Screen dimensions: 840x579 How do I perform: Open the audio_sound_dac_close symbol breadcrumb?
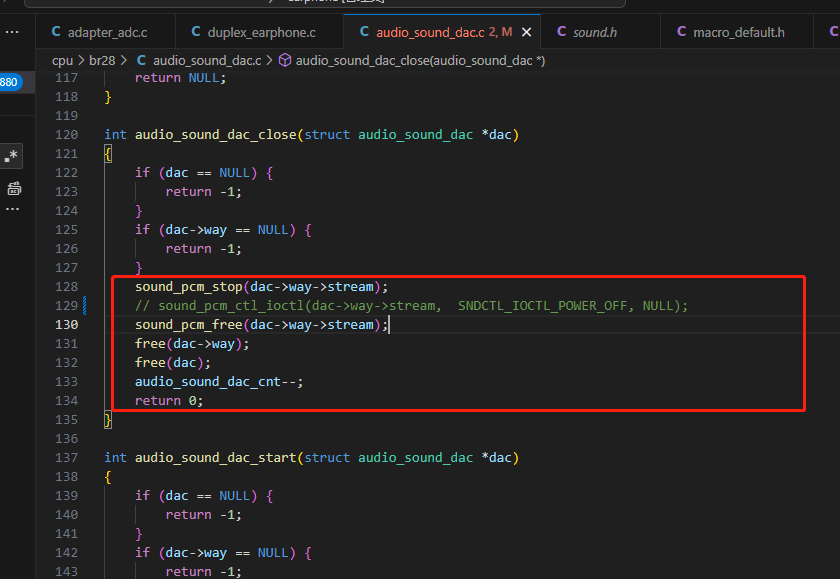pyautogui.click(x=412, y=61)
